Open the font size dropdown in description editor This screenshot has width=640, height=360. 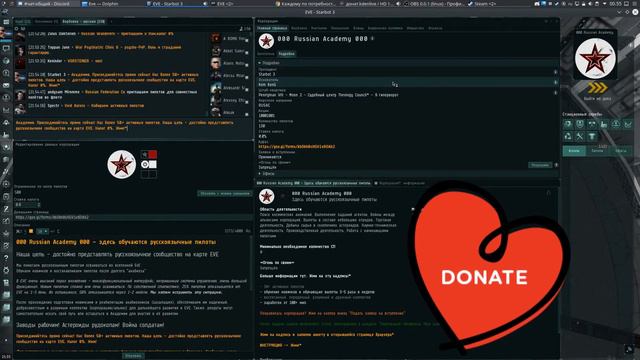click(42, 231)
